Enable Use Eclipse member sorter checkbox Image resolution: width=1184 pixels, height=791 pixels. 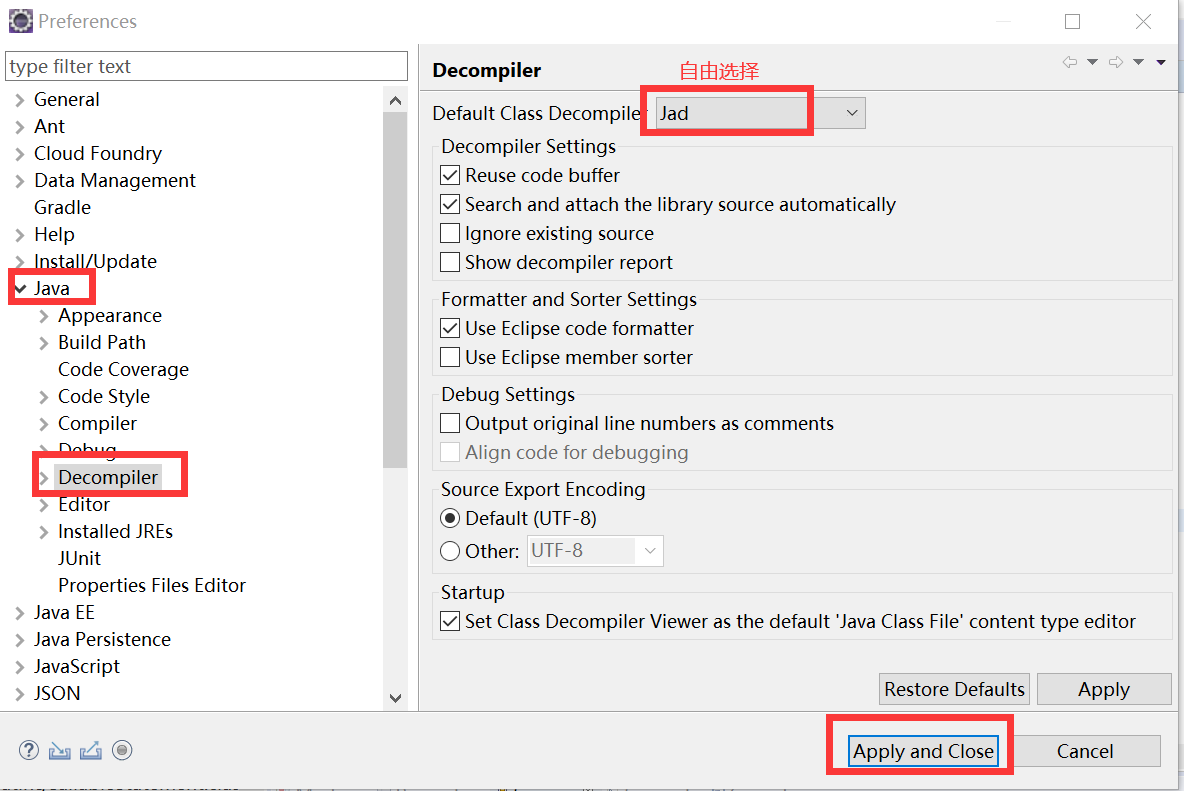[450, 357]
